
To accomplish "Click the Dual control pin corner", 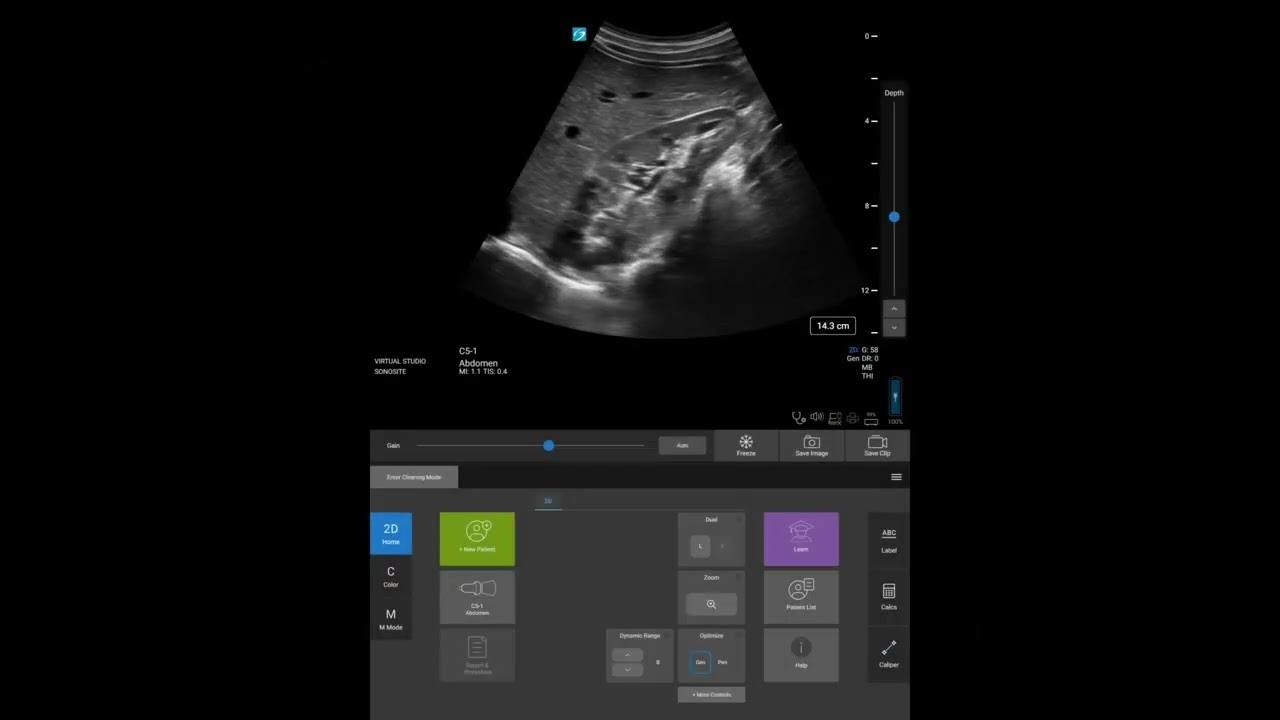I will coord(739,519).
